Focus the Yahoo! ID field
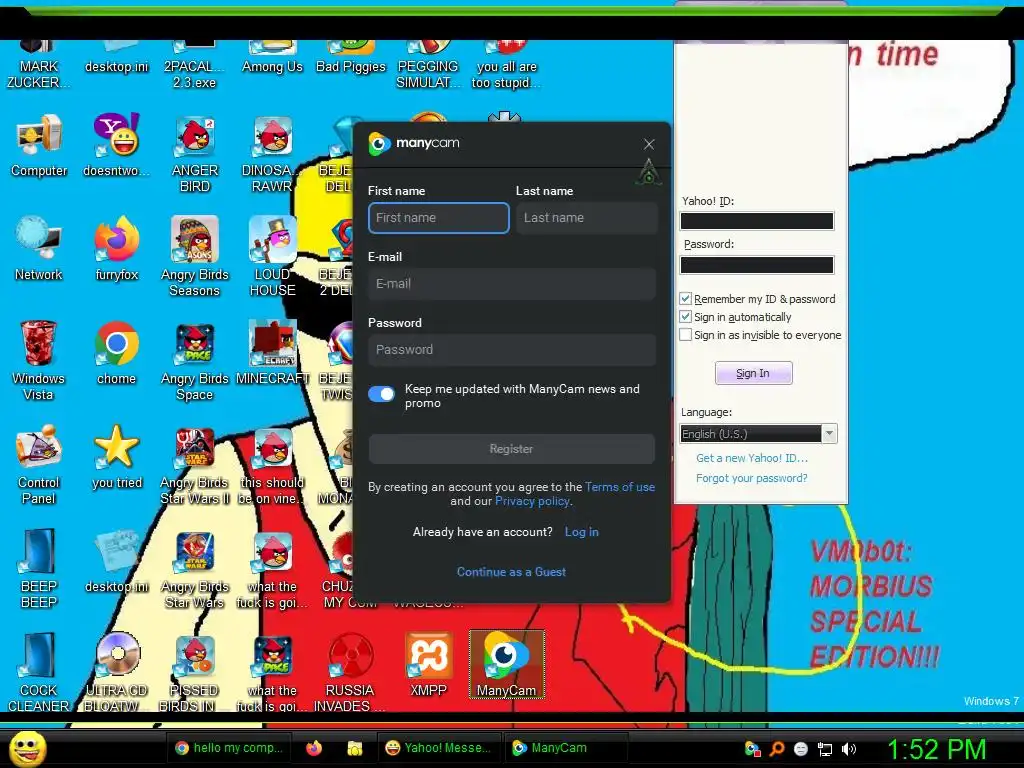 (757, 221)
